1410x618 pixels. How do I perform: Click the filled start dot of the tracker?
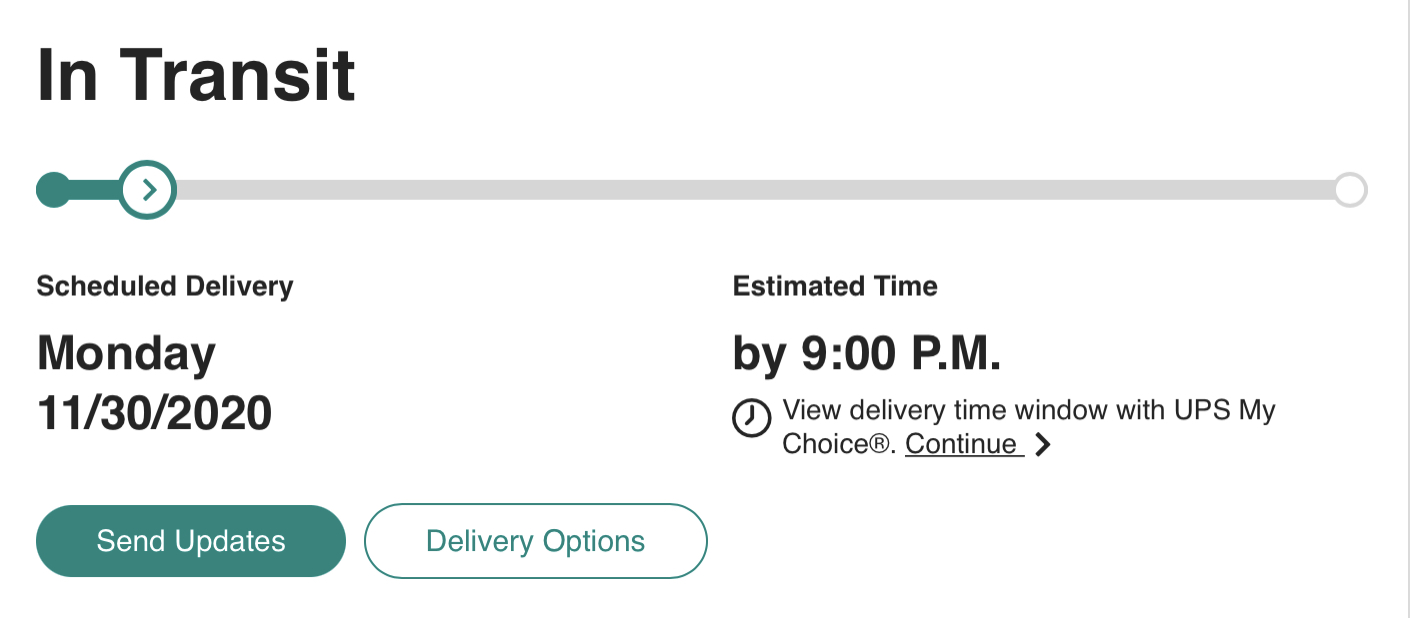coord(53,189)
